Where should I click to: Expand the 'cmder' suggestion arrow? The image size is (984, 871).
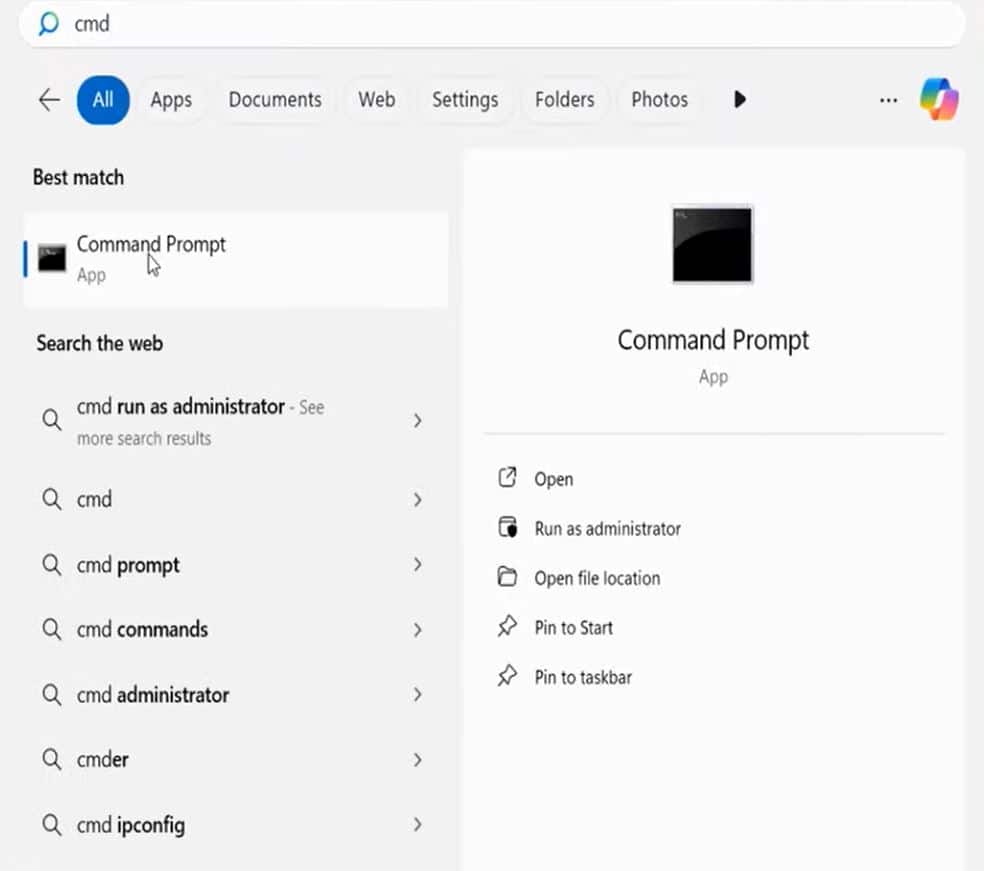(x=417, y=760)
